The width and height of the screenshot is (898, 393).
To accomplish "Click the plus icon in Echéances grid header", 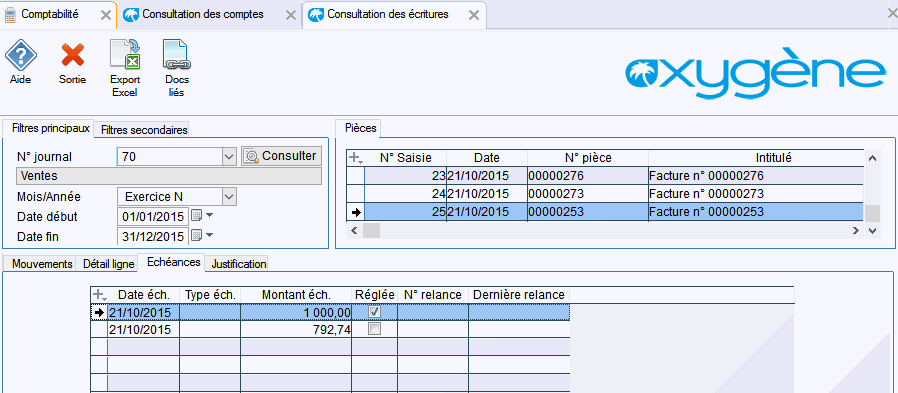I will tap(100, 294).
